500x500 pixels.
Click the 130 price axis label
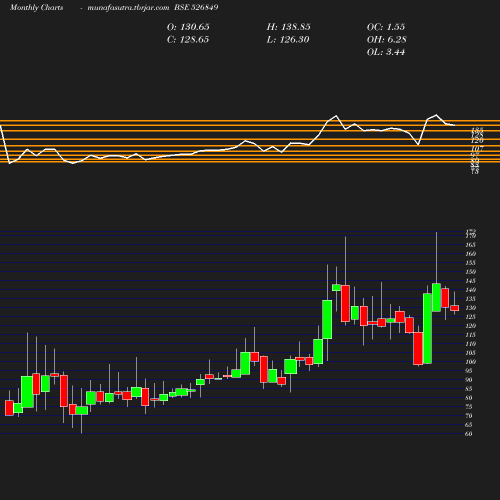pos(470,308)
